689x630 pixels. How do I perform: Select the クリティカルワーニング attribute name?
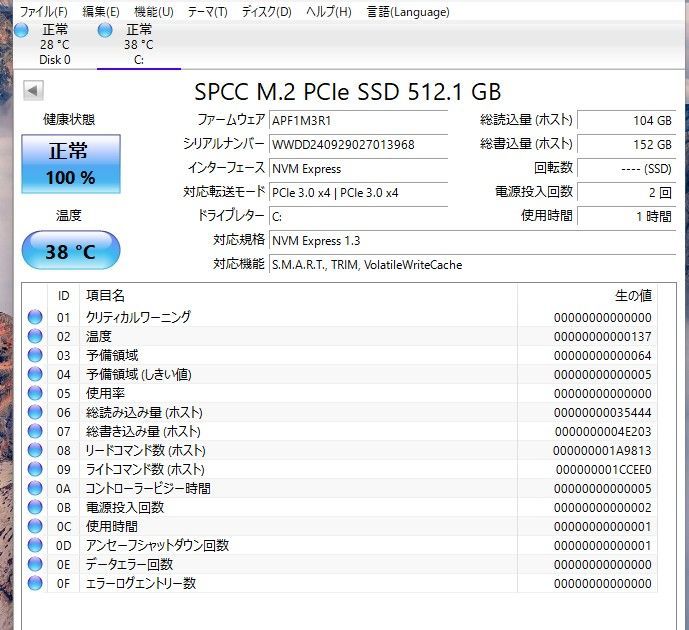pos(138,317)
